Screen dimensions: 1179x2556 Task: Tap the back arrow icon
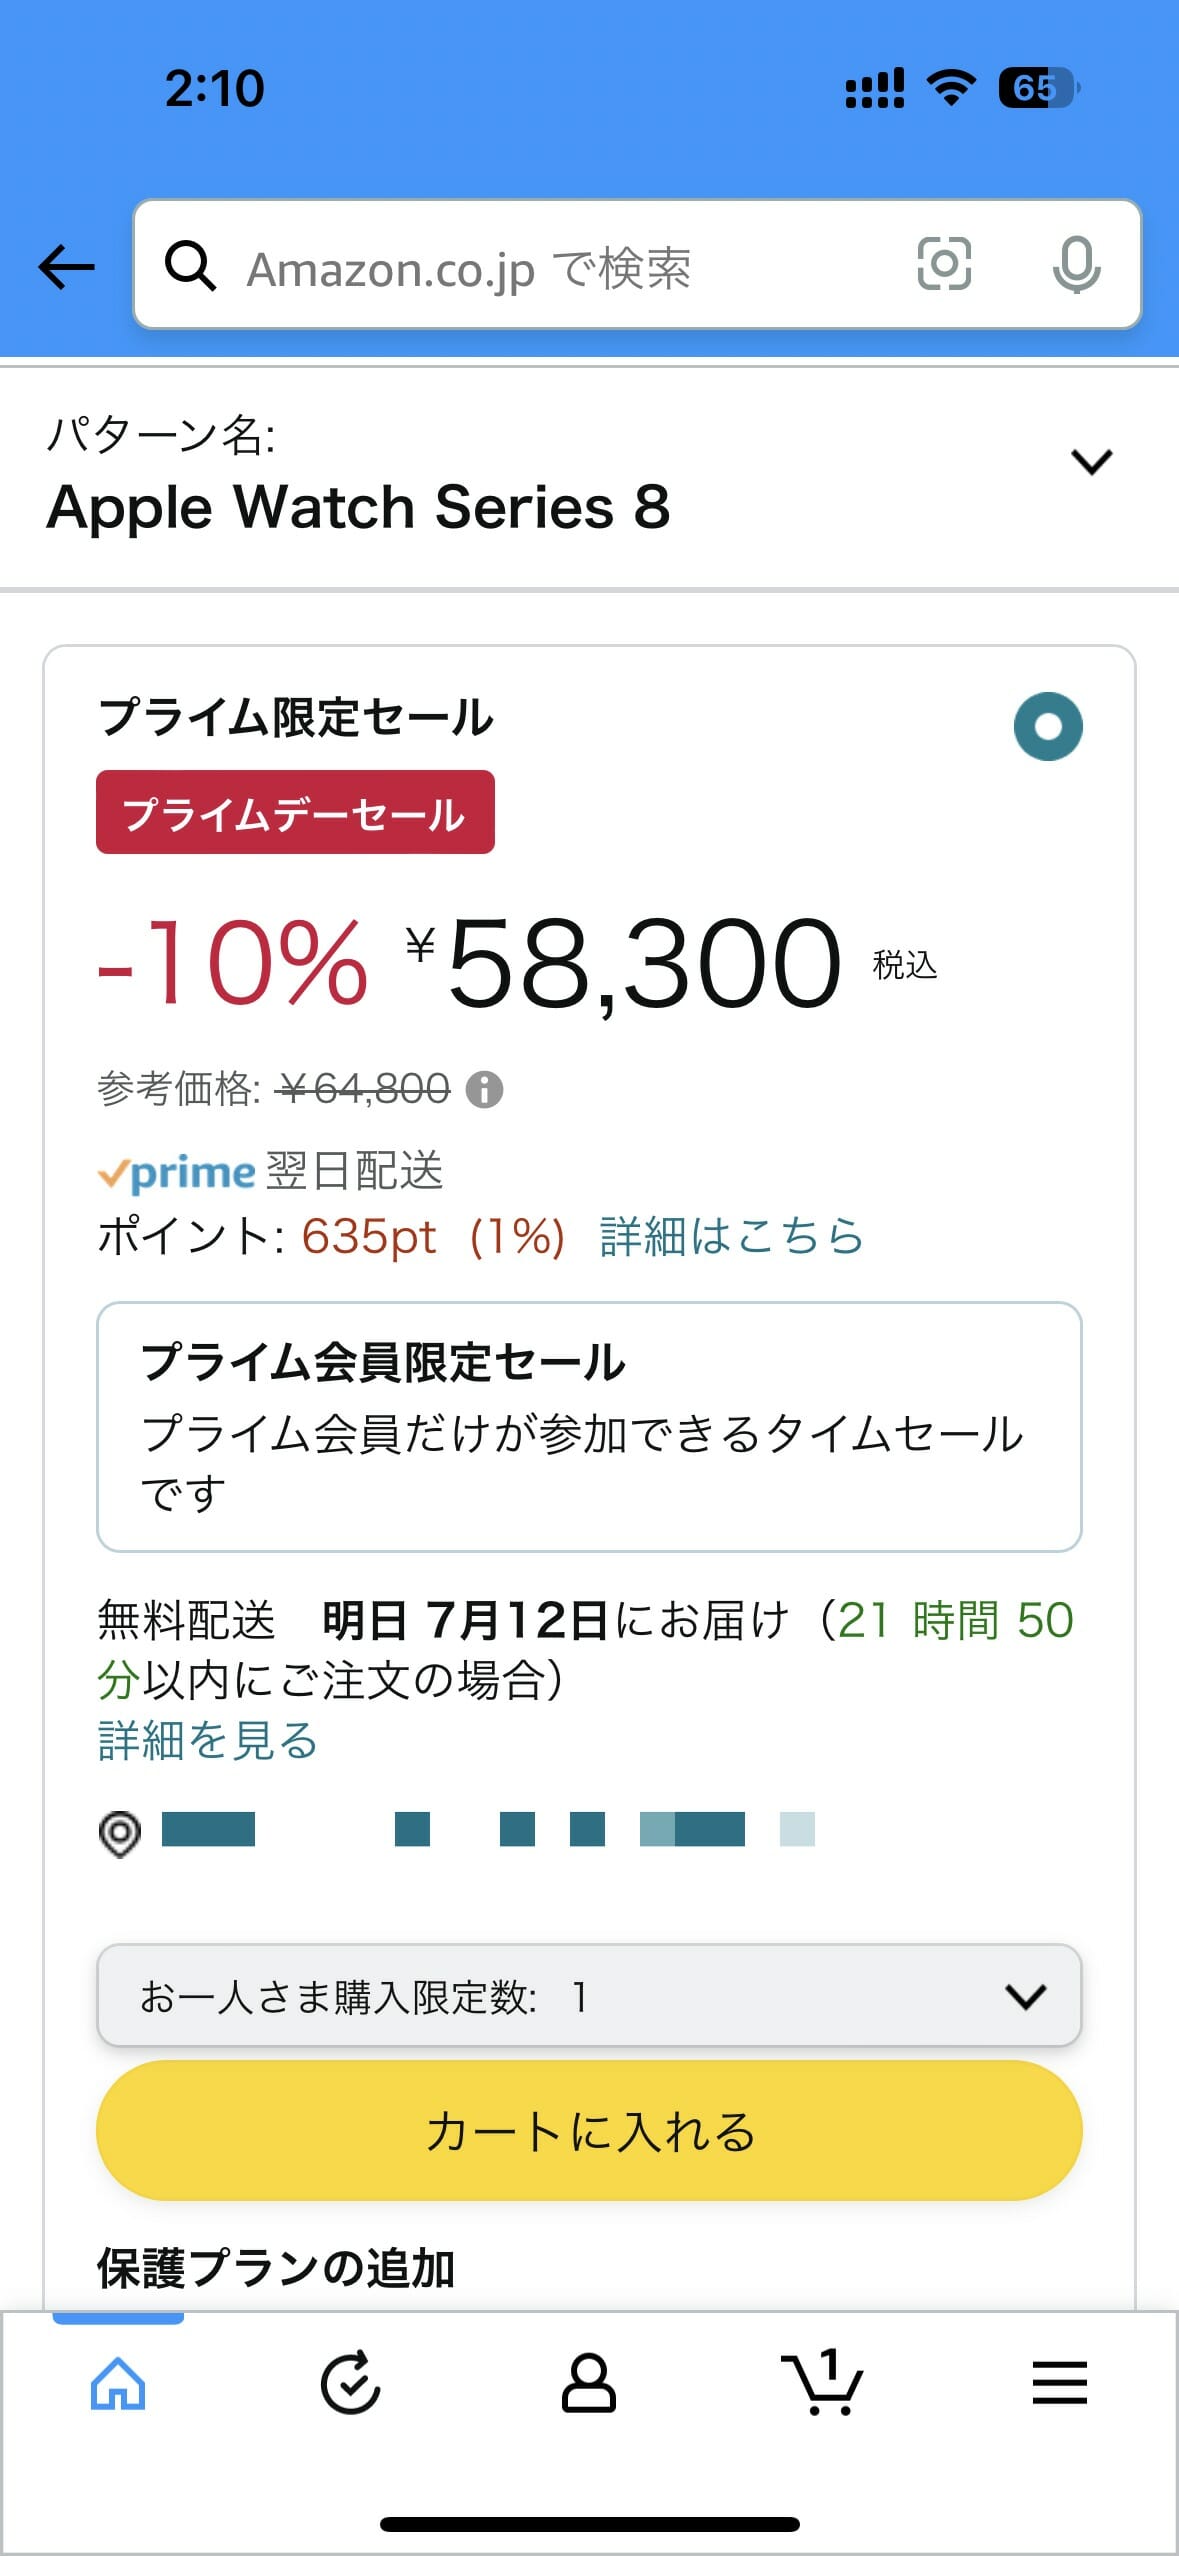[67, 267]
